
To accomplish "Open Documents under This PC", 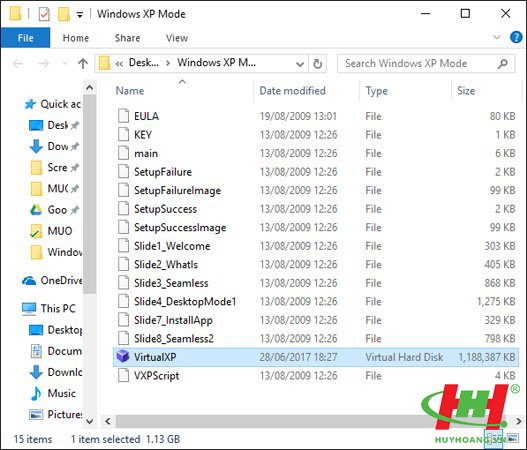I will (56, 351).
